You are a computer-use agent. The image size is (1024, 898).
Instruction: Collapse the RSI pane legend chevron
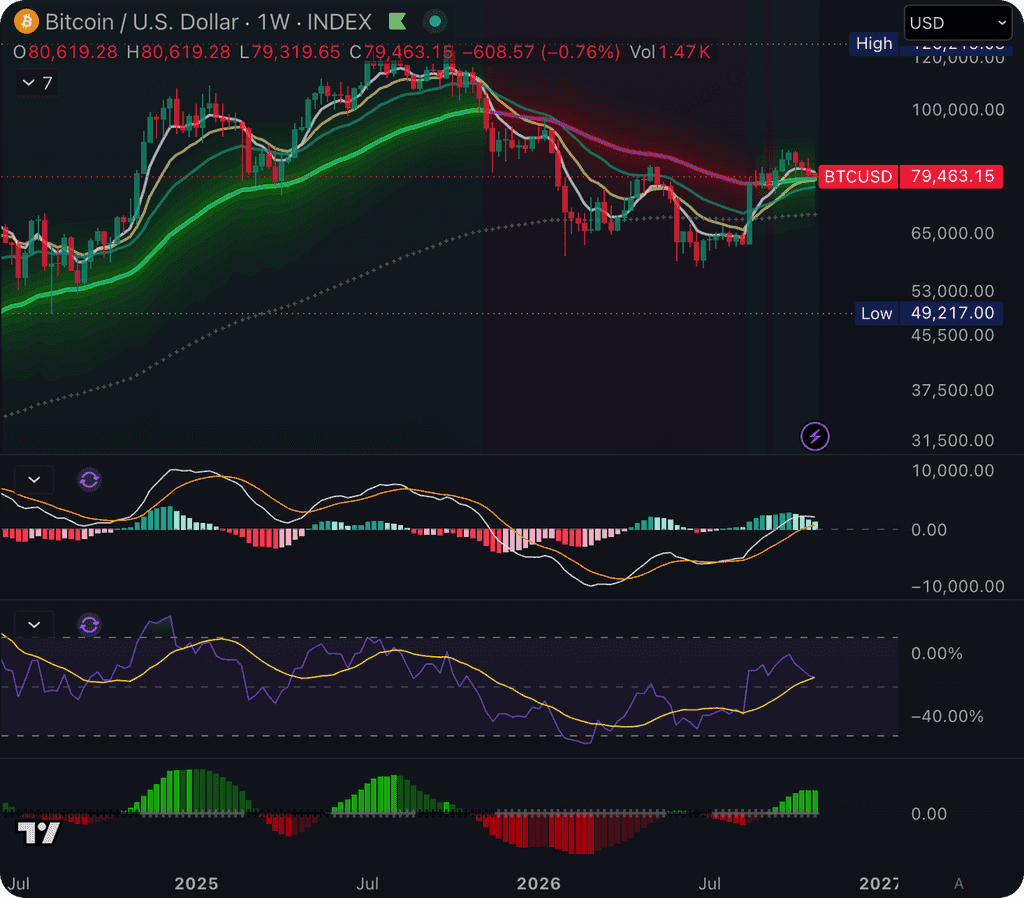34,625
